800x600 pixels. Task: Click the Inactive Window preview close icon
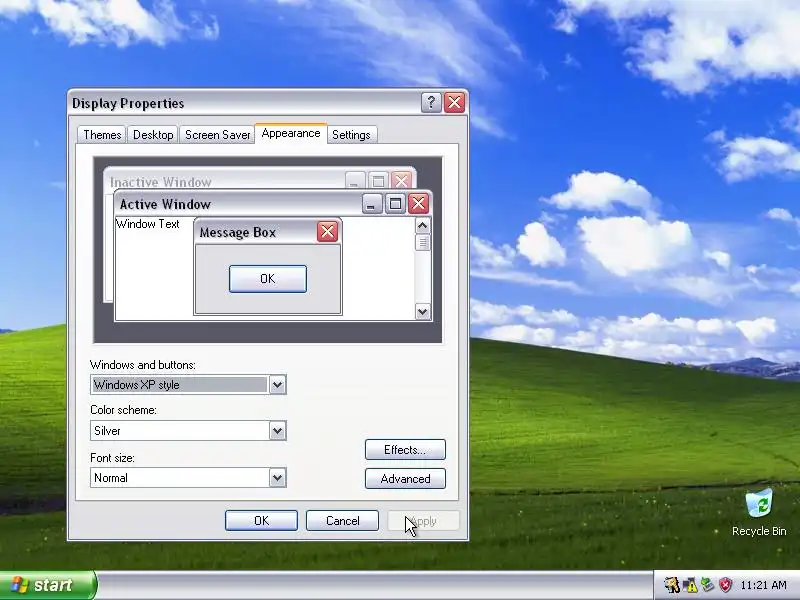[x=402, y=181]
